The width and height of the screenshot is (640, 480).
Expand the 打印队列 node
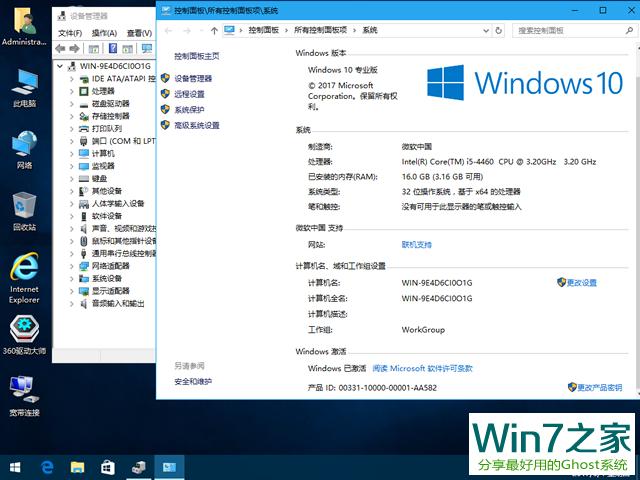point(71,129)
